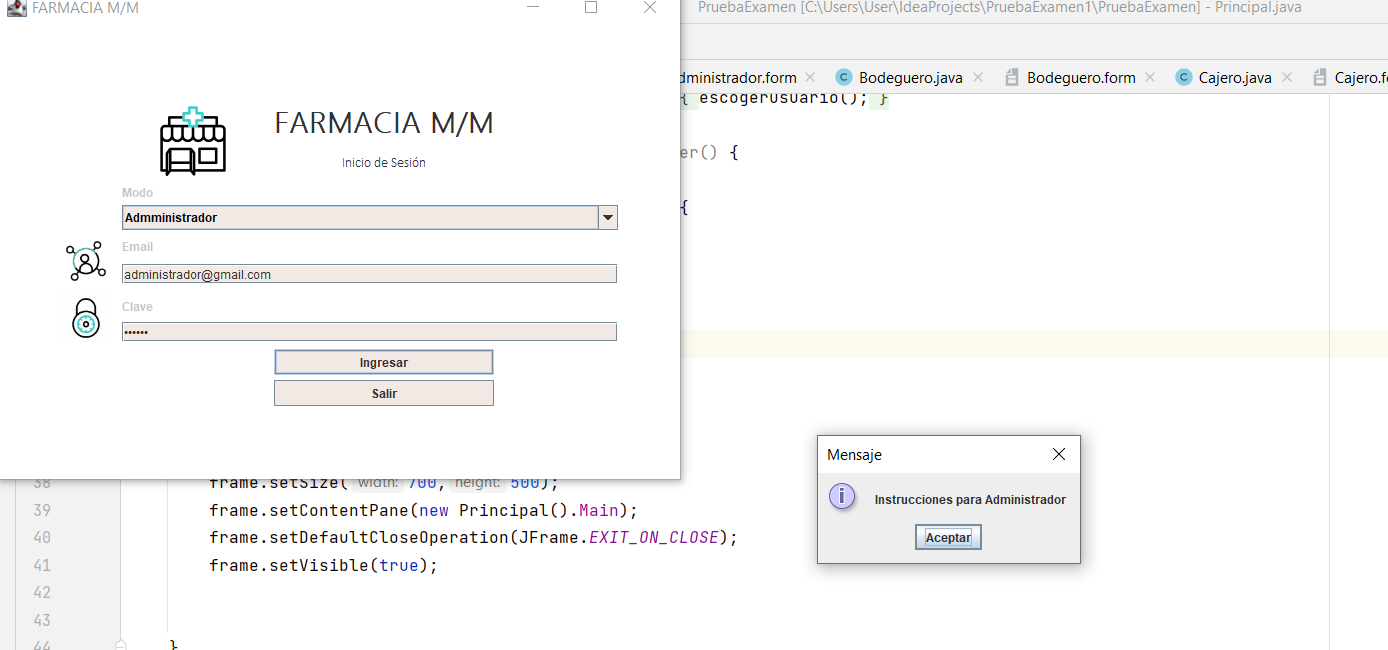Close the Cajero.java tab
This screenshot has height=650, width=1388.
click(x=1286, y=77)
